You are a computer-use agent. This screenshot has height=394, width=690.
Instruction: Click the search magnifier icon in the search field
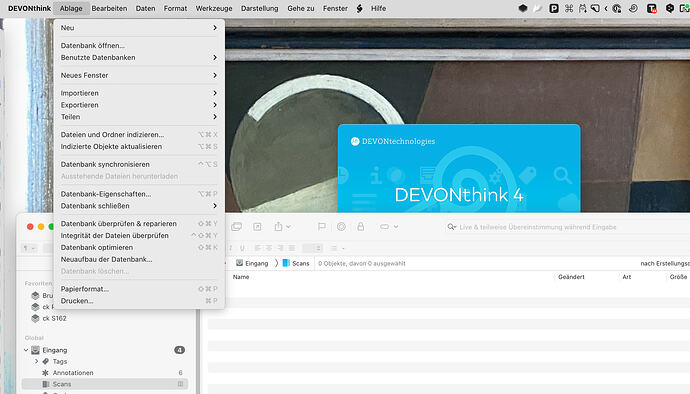pyautogui.click(x=451, y=227)
